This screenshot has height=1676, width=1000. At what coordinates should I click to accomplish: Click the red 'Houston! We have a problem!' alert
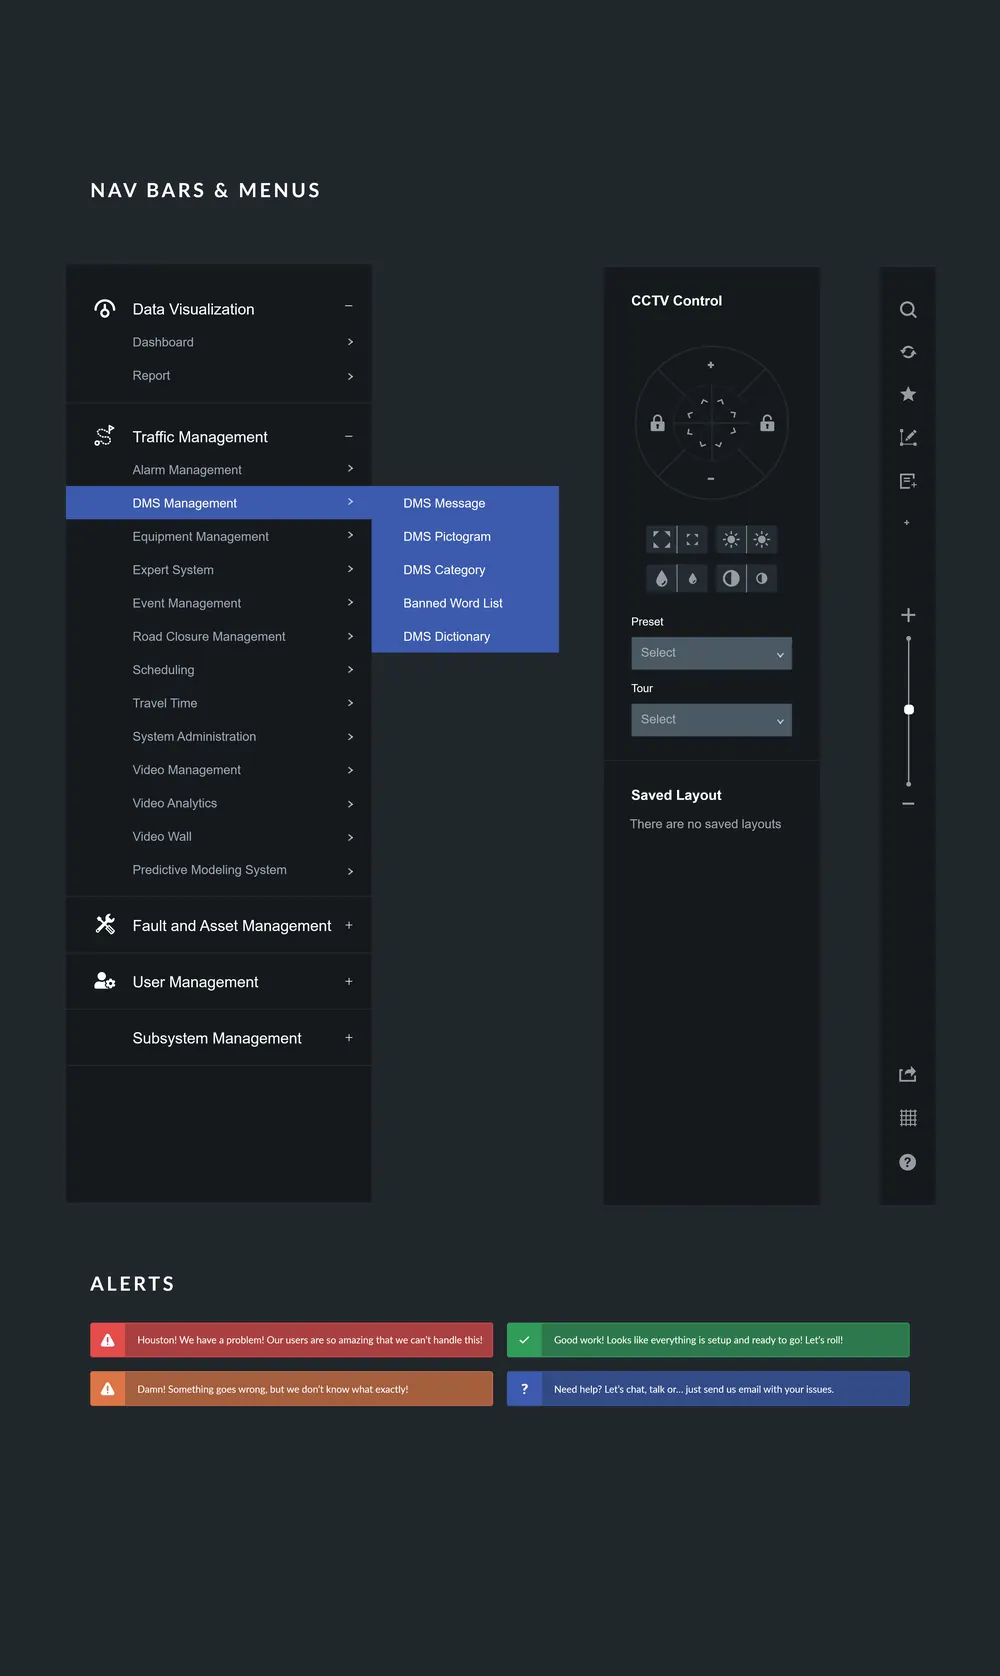291,1340
